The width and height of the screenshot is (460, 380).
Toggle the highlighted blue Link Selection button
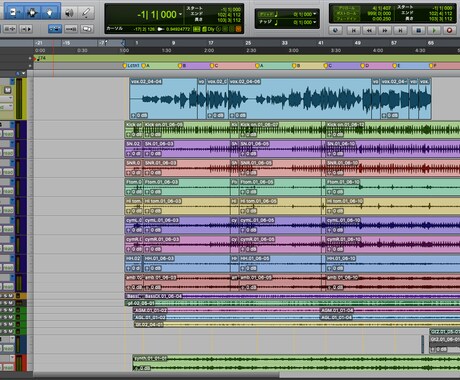click(55, 29)
